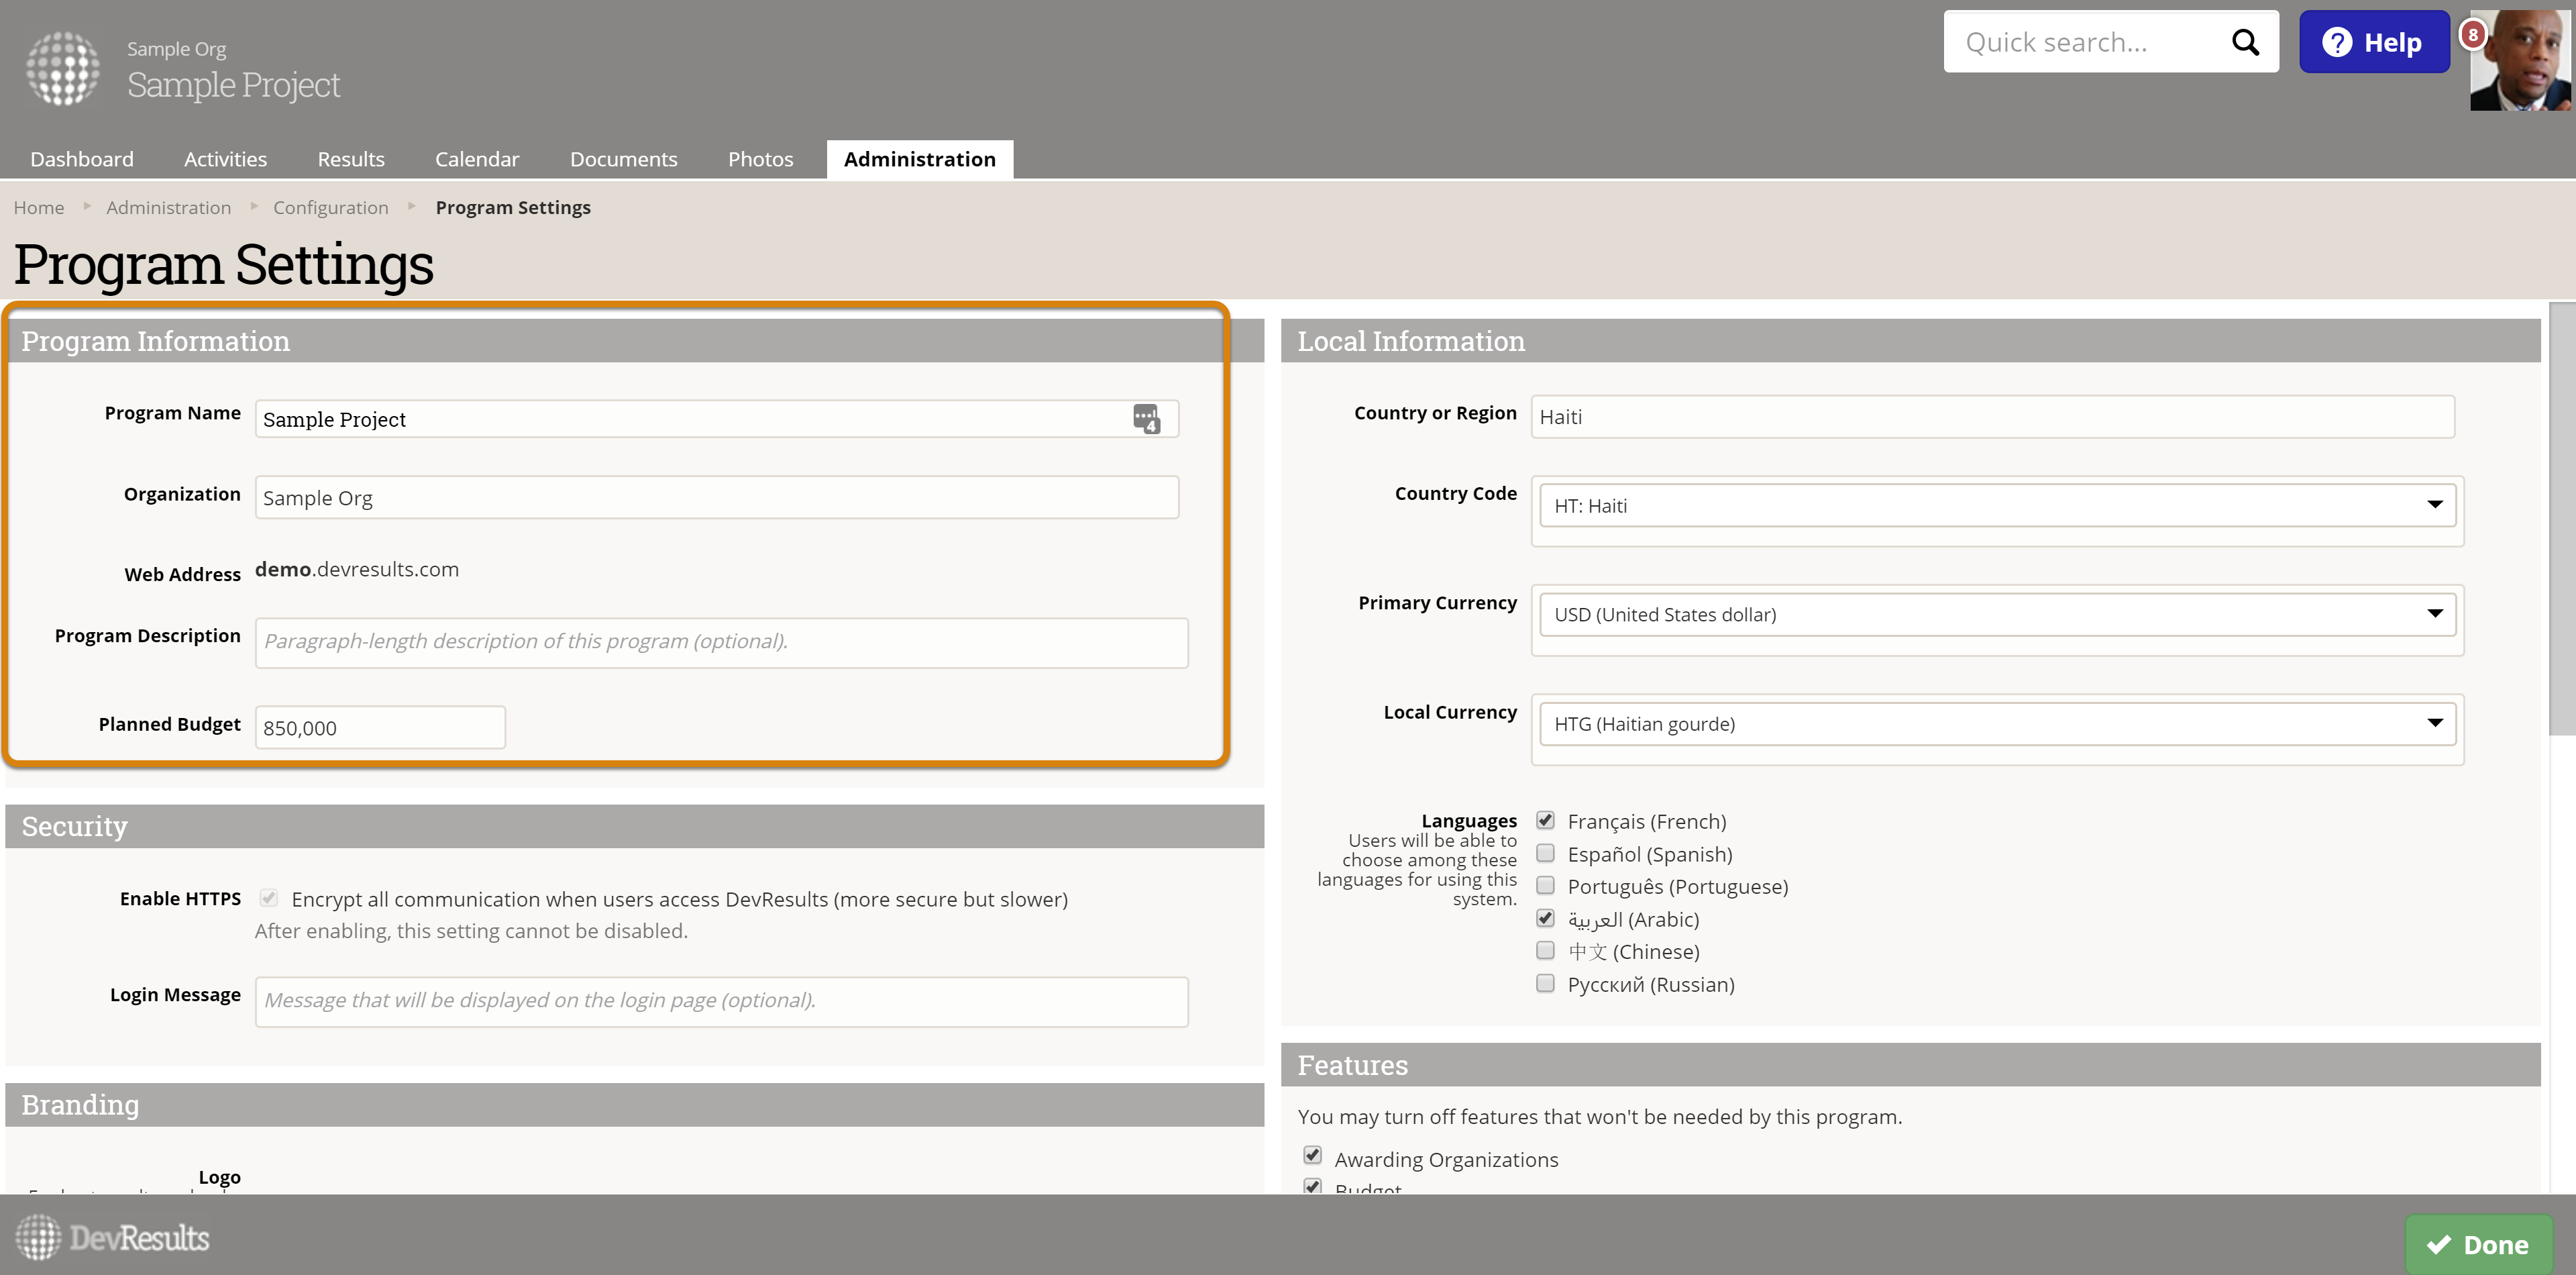2576x1275 pixels.
Task: Click the Help question mark button
Action: (2373, 42)
